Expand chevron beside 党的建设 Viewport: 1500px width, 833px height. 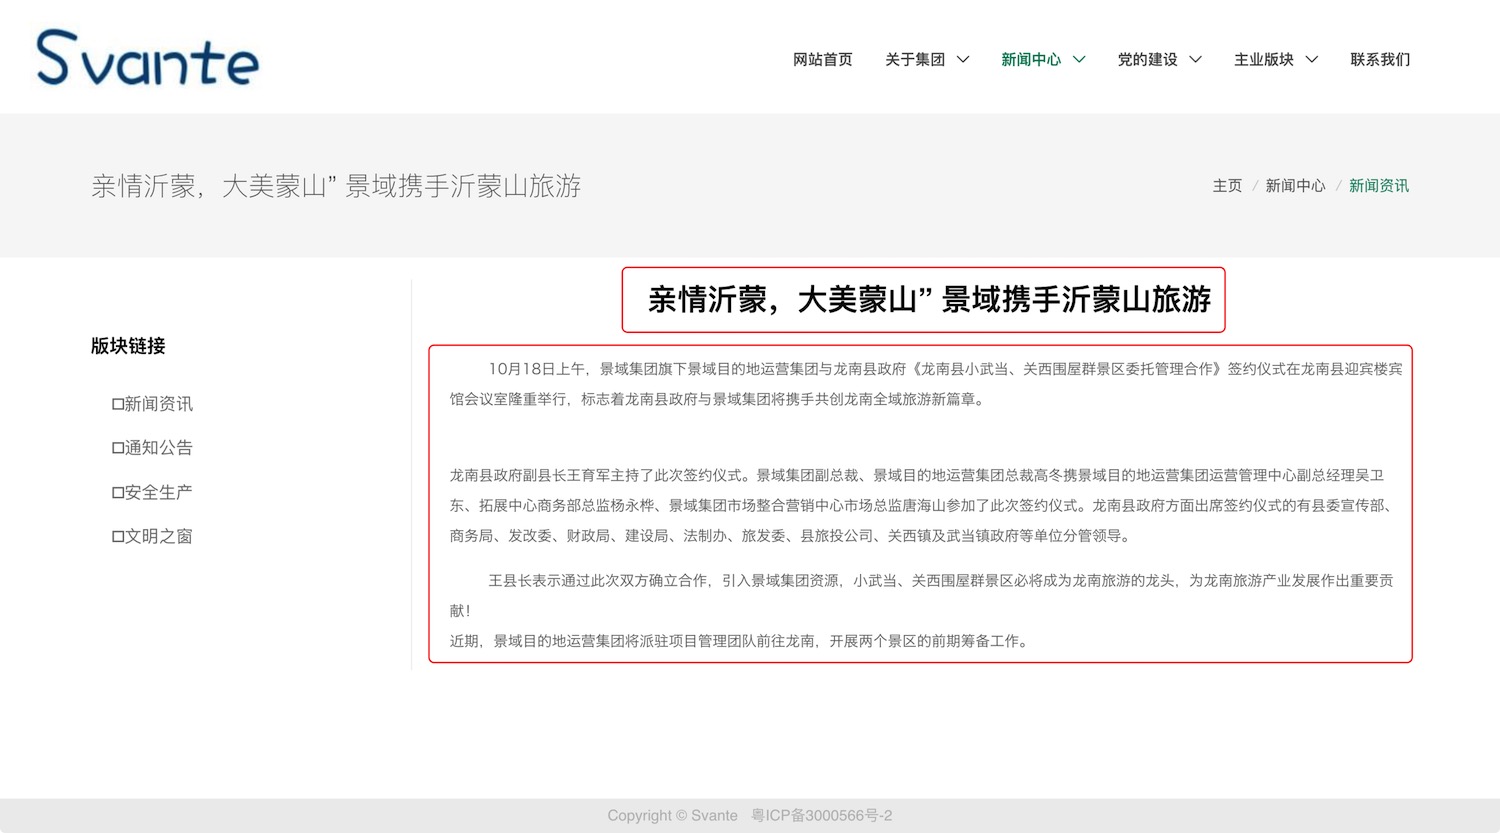tap(1195, 60)
